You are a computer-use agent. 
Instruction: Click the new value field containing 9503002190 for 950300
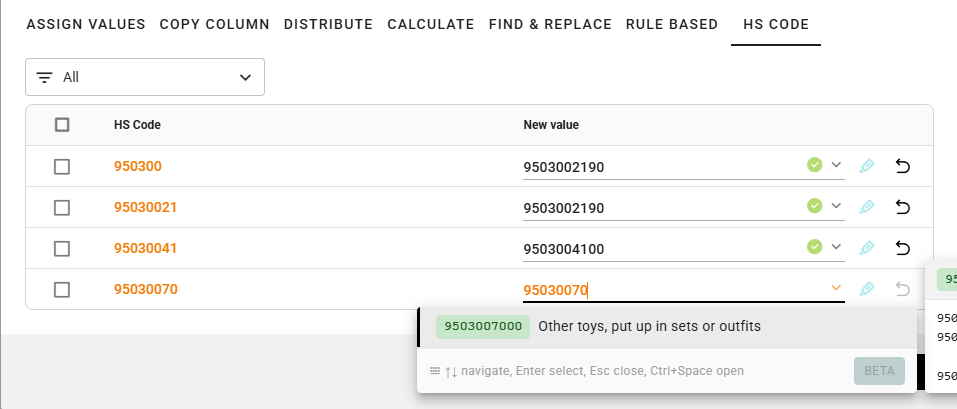[660, 167]
